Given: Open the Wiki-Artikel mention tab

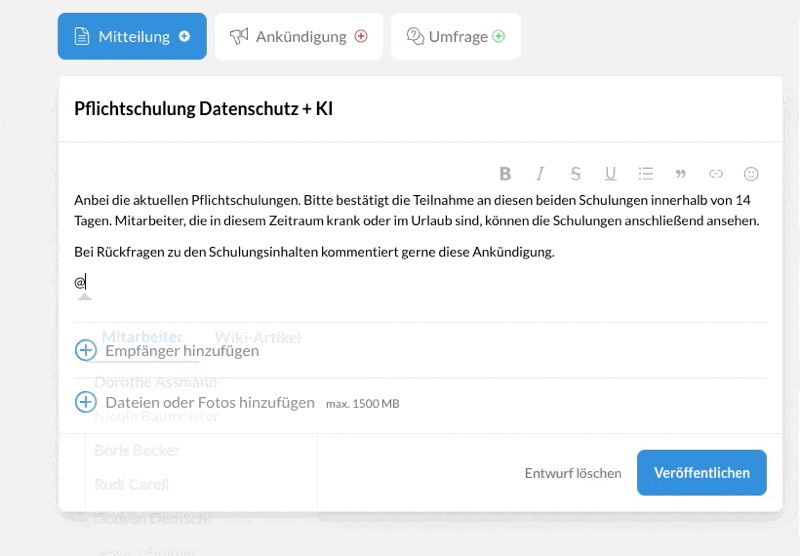Looking at the screenshot, I should click(258, 338).
